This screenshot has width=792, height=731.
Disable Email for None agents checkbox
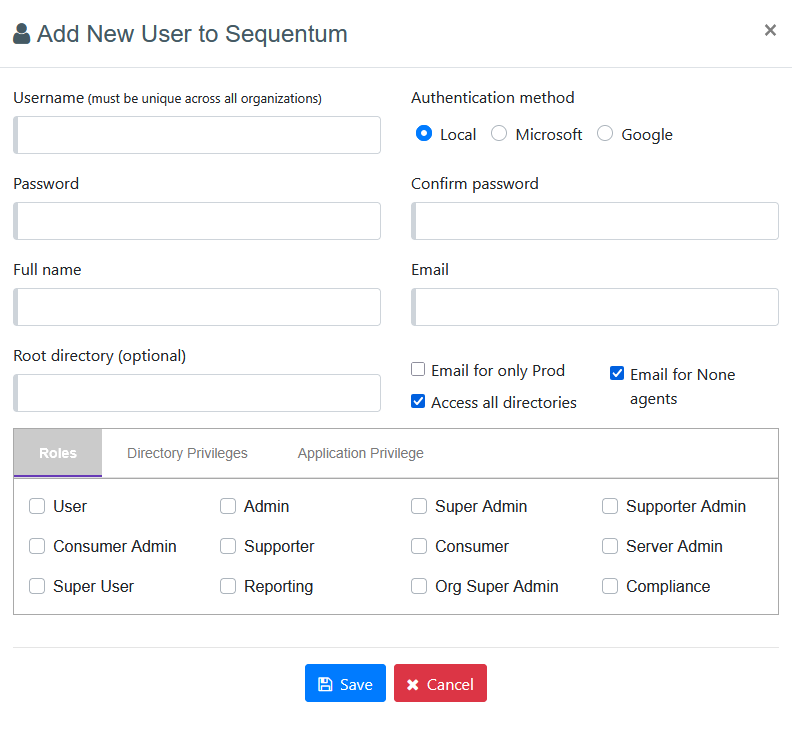pos(617,374)
